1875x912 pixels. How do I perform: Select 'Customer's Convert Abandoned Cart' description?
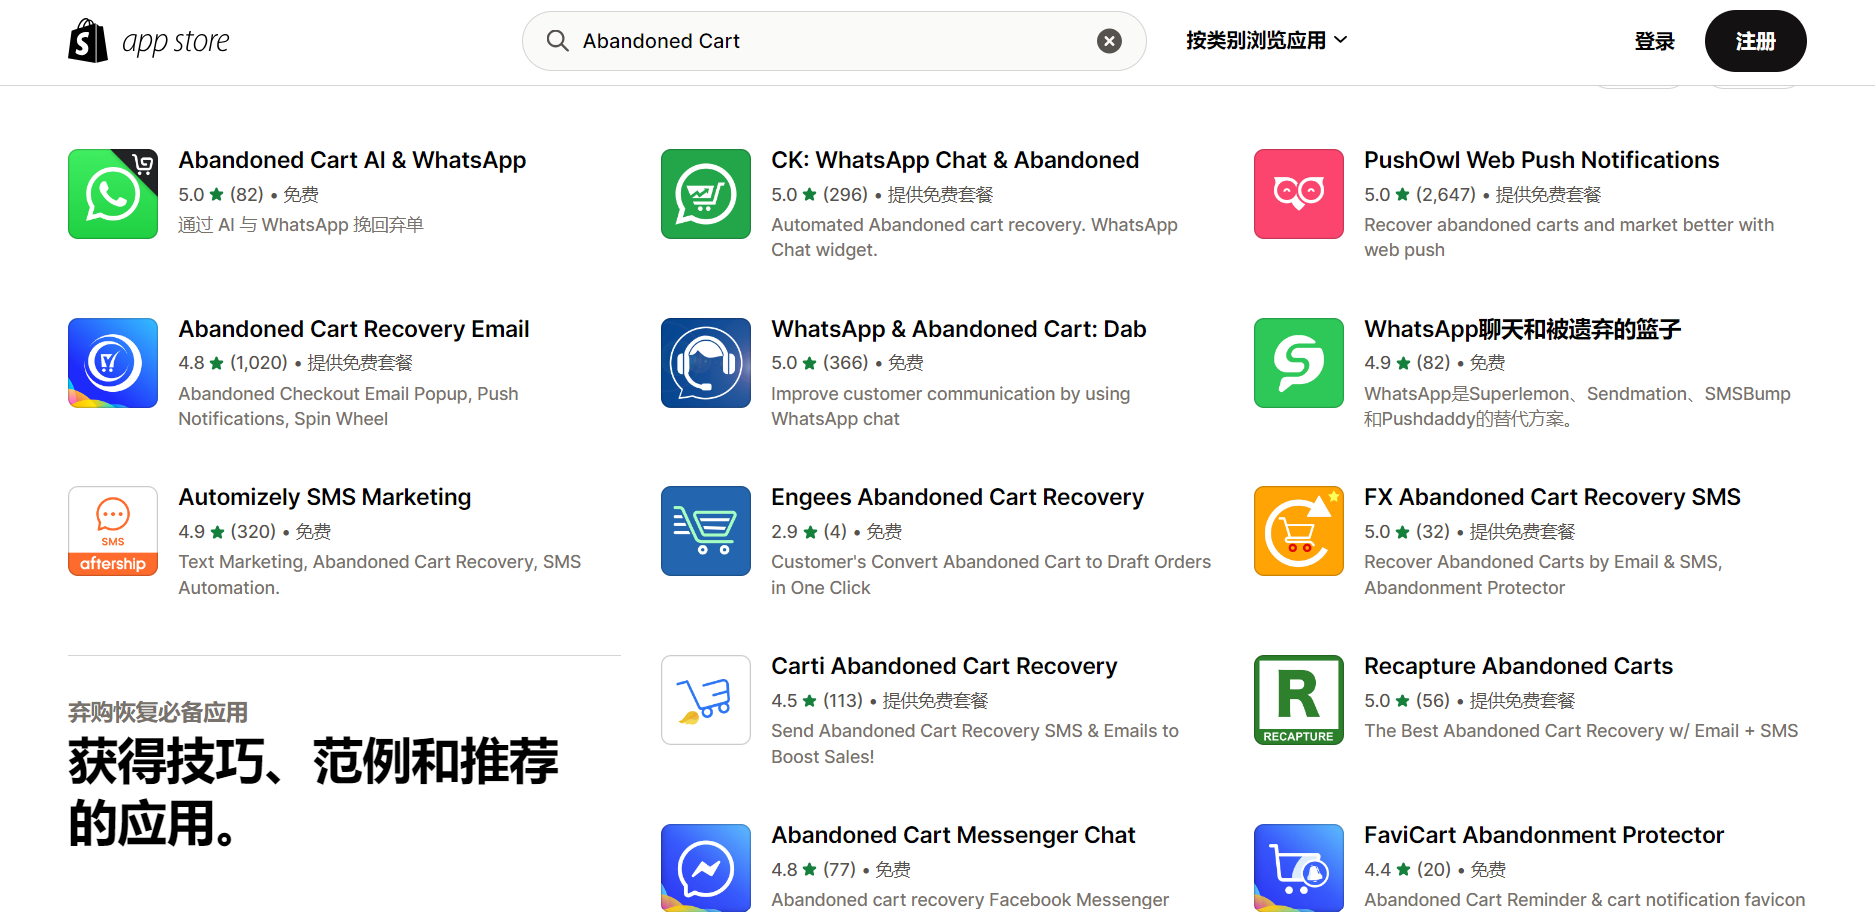[x=991, y=575]
